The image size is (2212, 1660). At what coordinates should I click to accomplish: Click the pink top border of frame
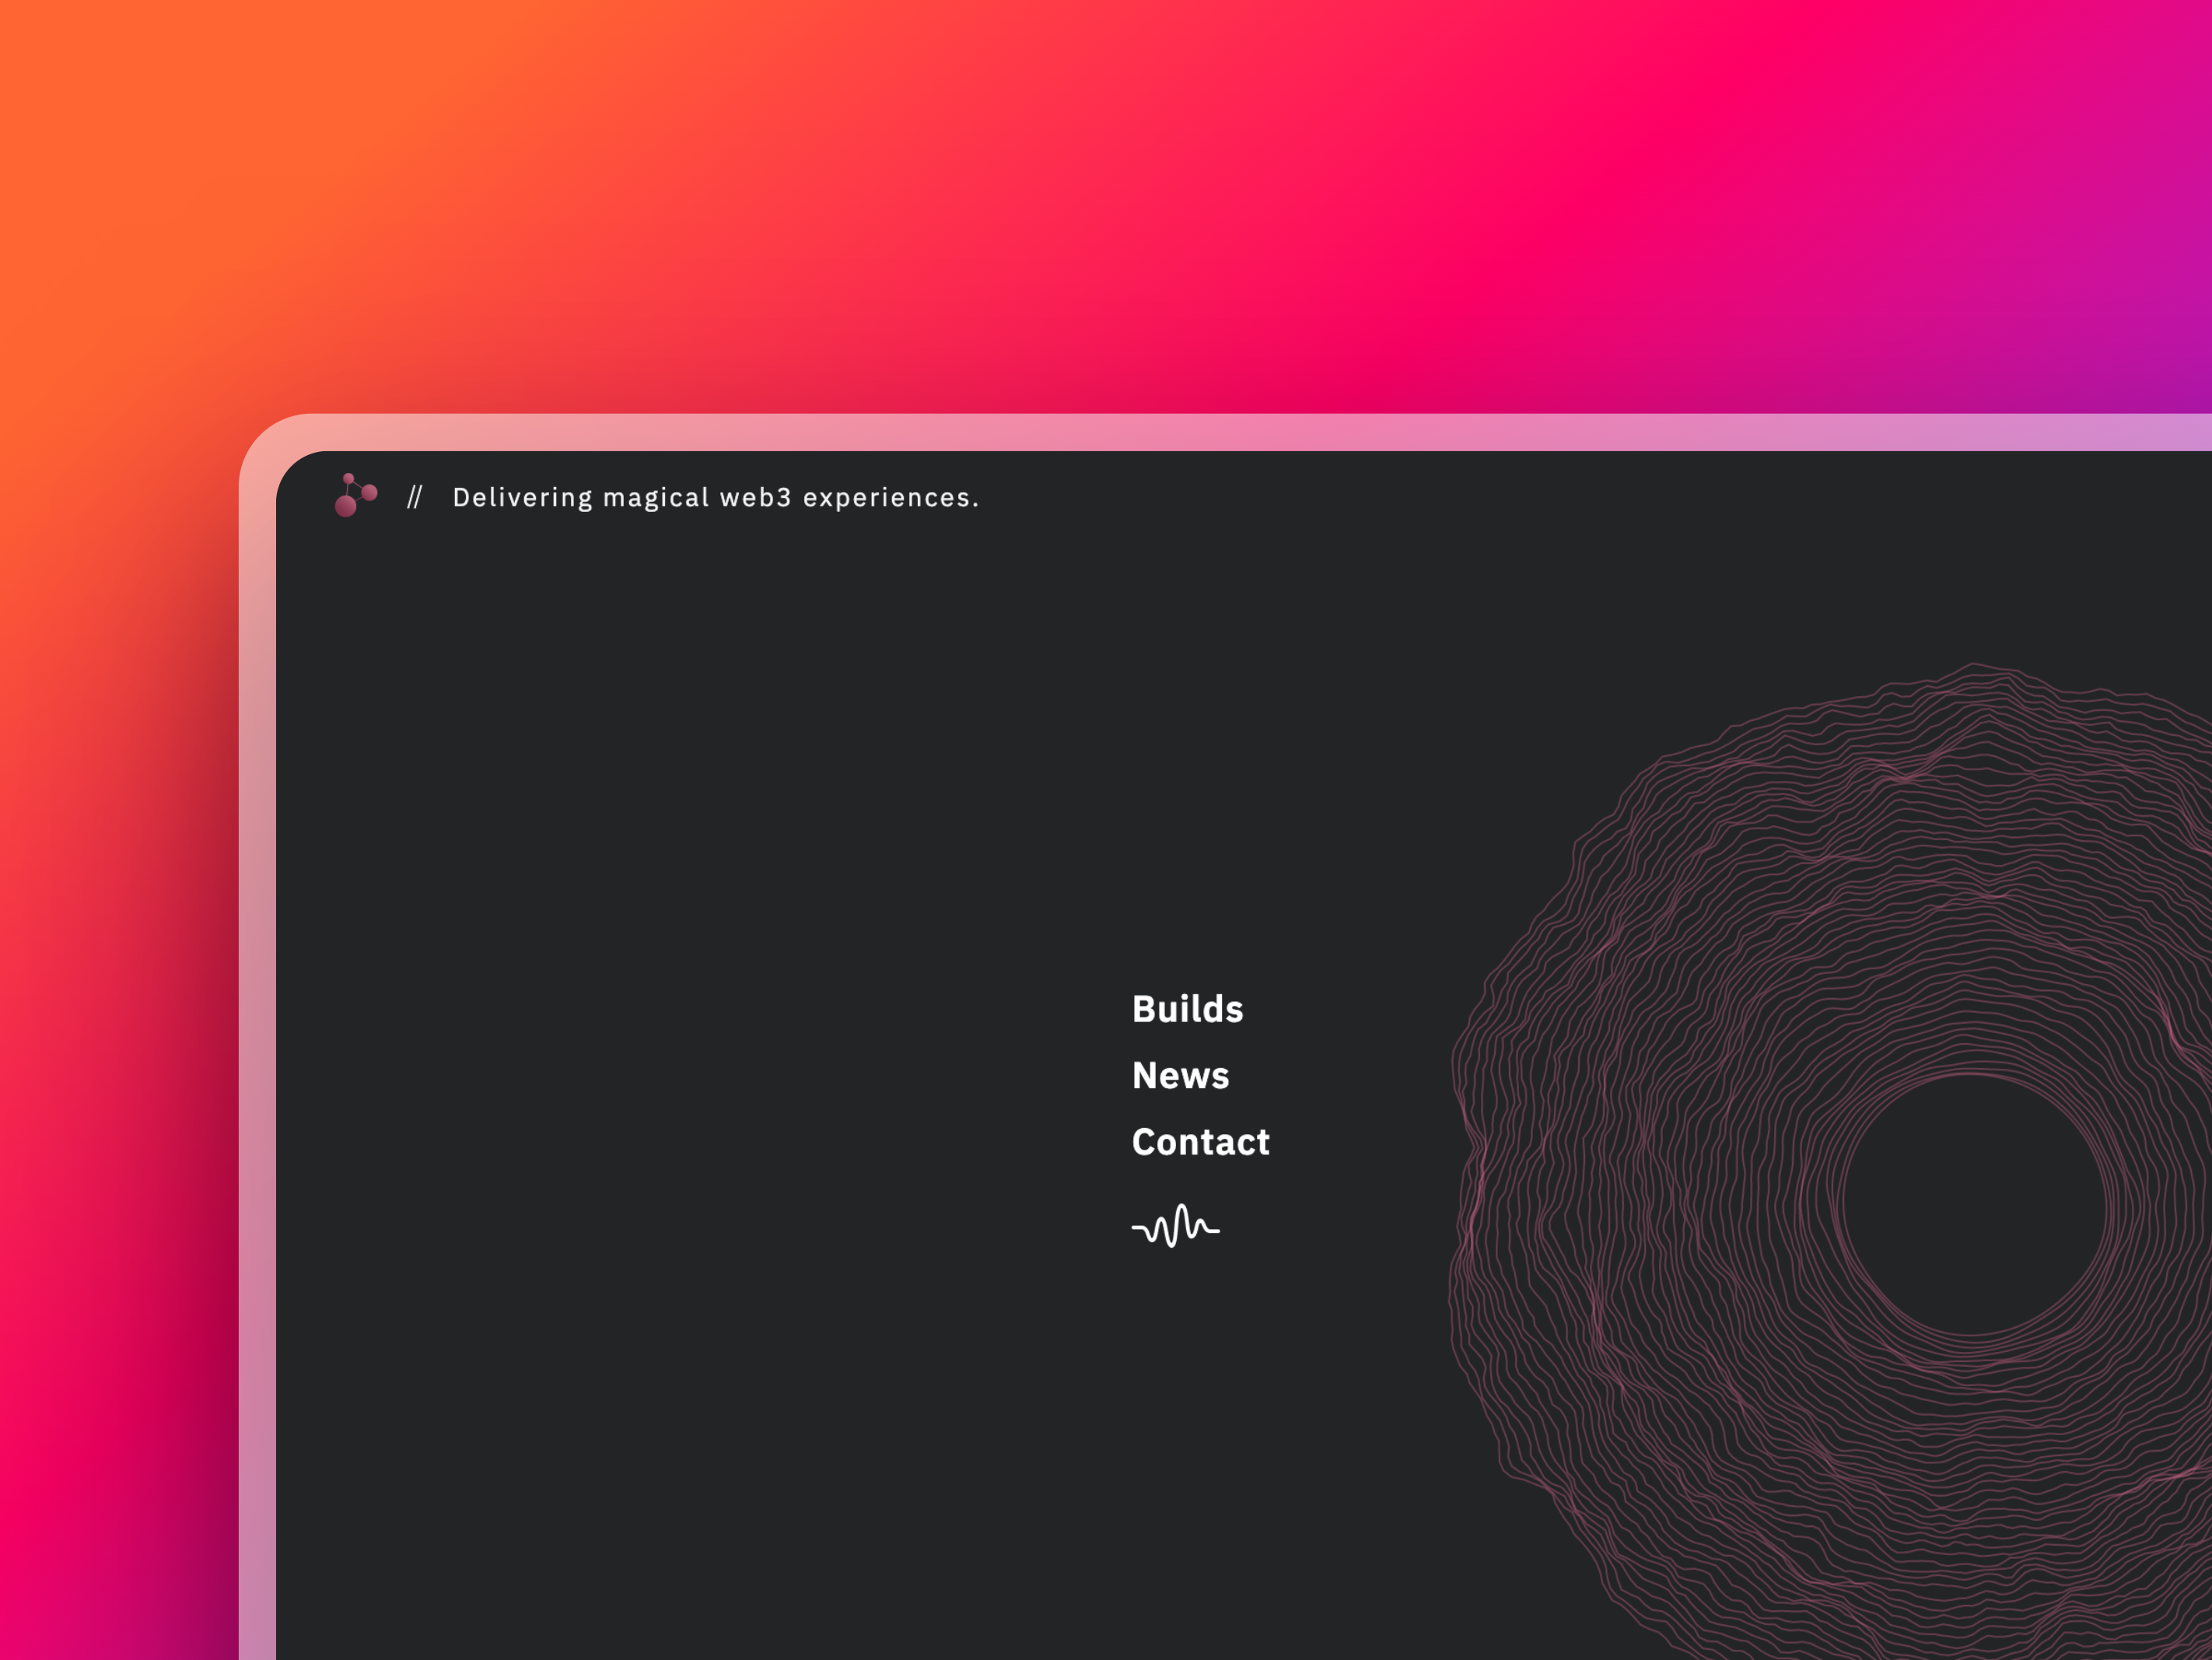click(x=1200, y=432)
